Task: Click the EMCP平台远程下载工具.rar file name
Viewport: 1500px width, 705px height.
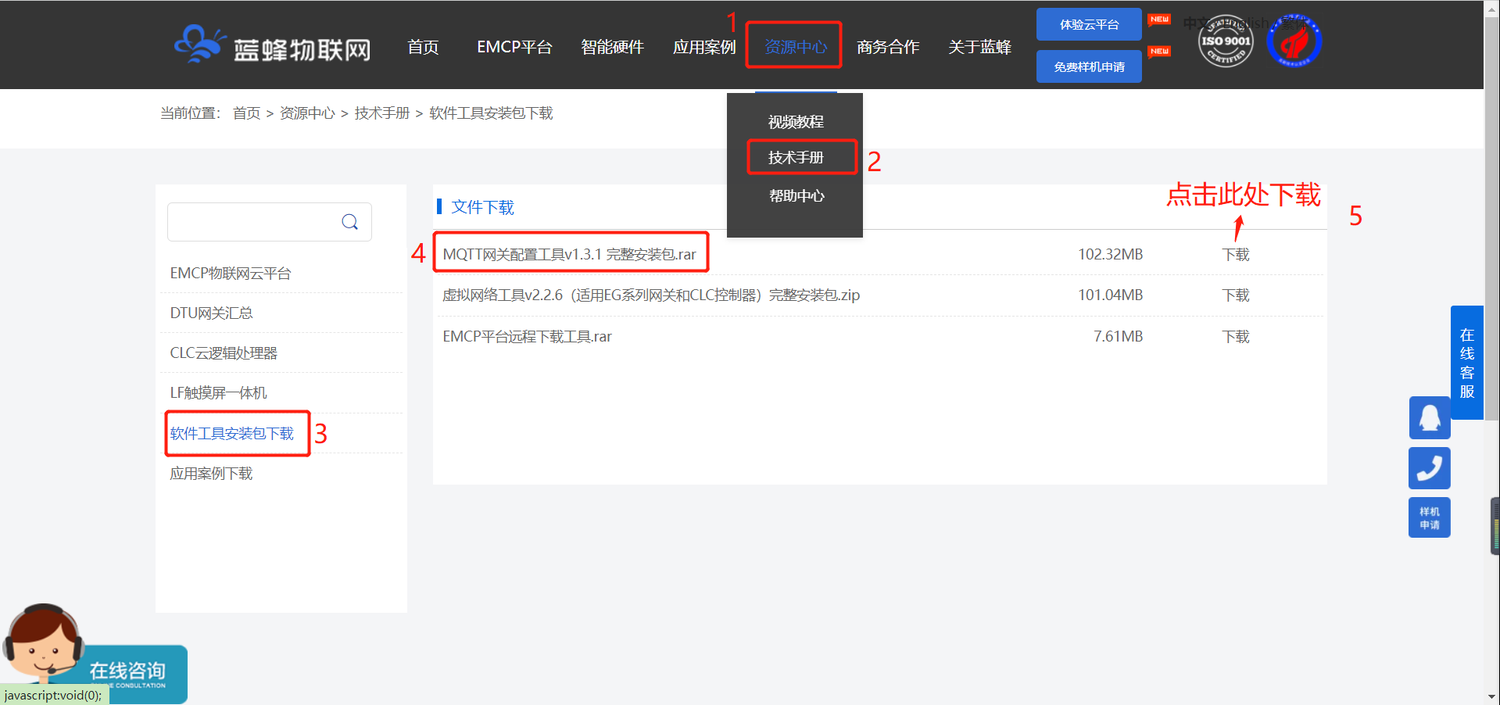Action: pos(527,336)
